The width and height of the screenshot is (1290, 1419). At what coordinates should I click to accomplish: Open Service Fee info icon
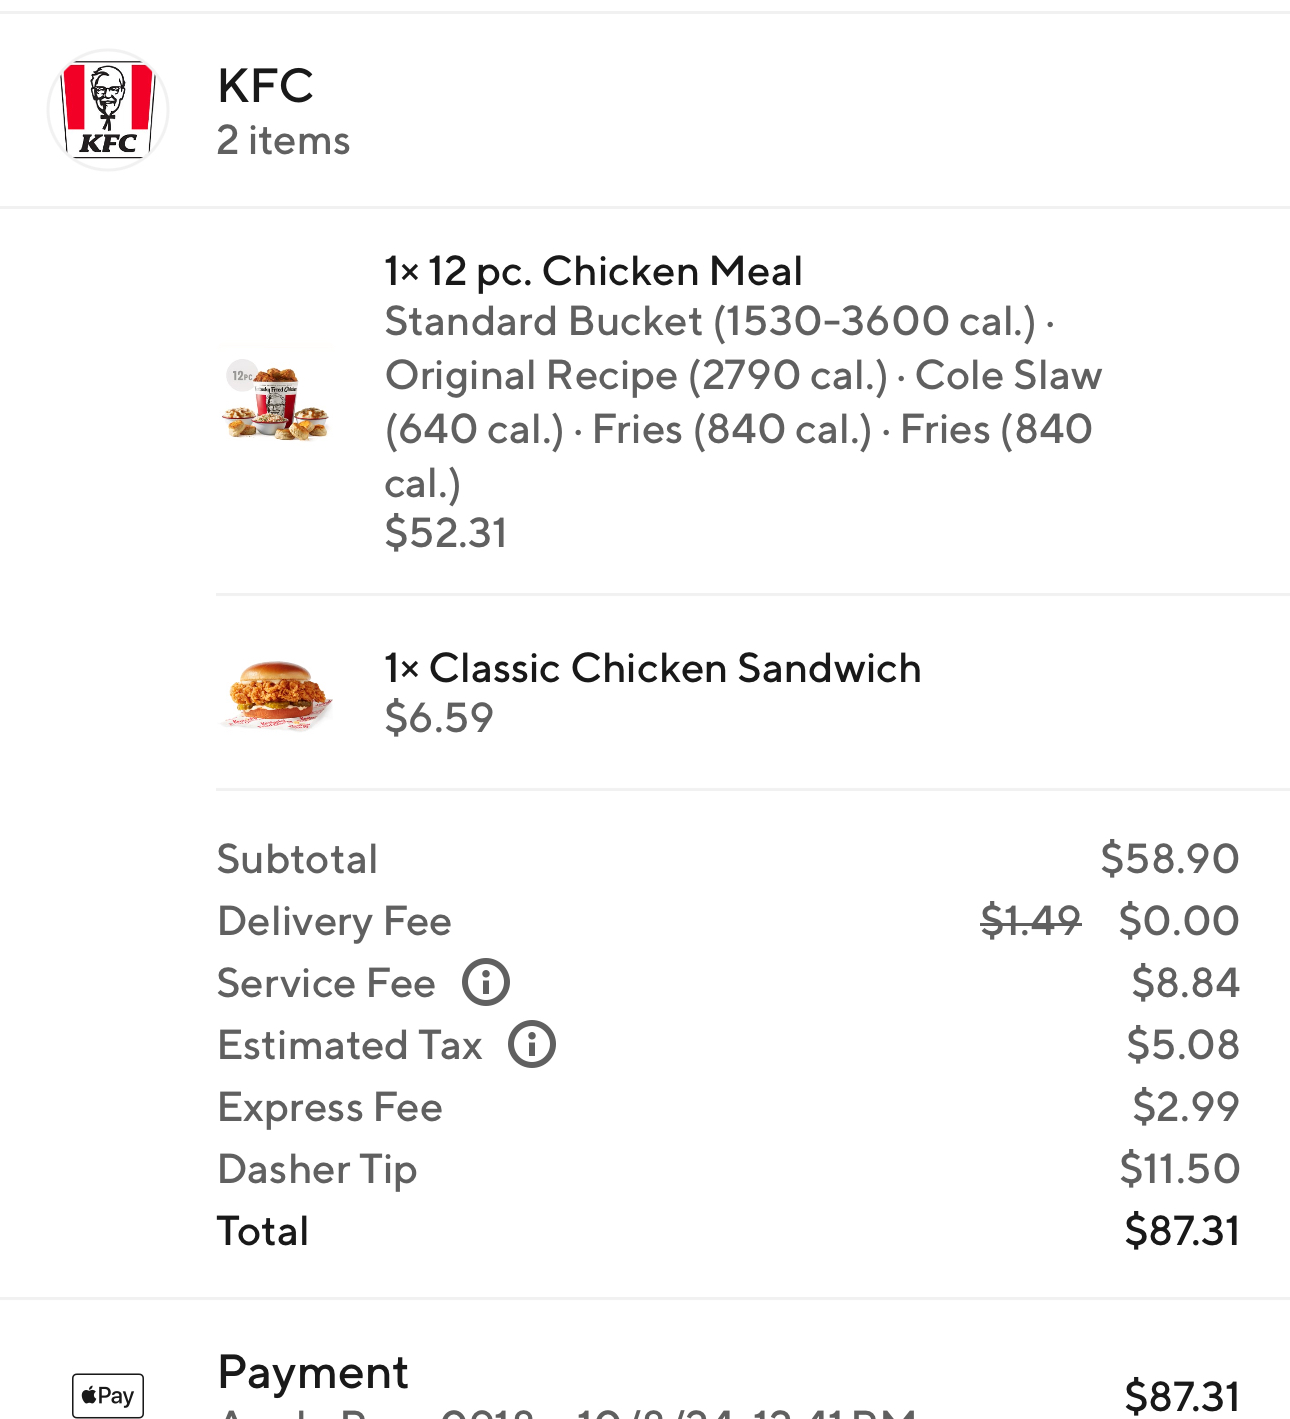[486, 982]
